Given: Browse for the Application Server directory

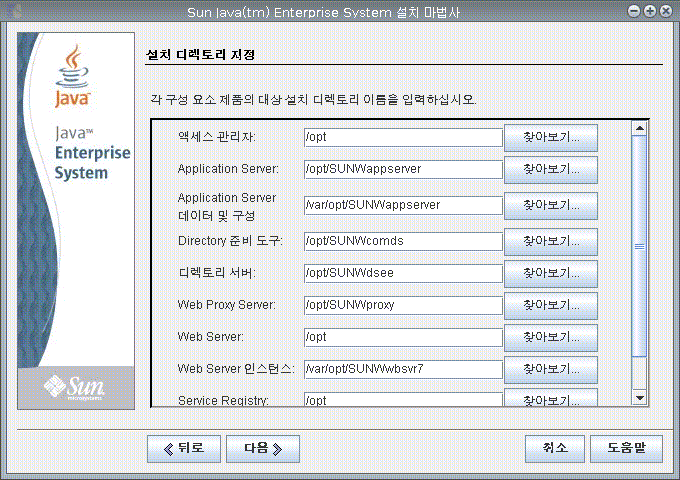Looking at the screenshot, I should 551,170.
